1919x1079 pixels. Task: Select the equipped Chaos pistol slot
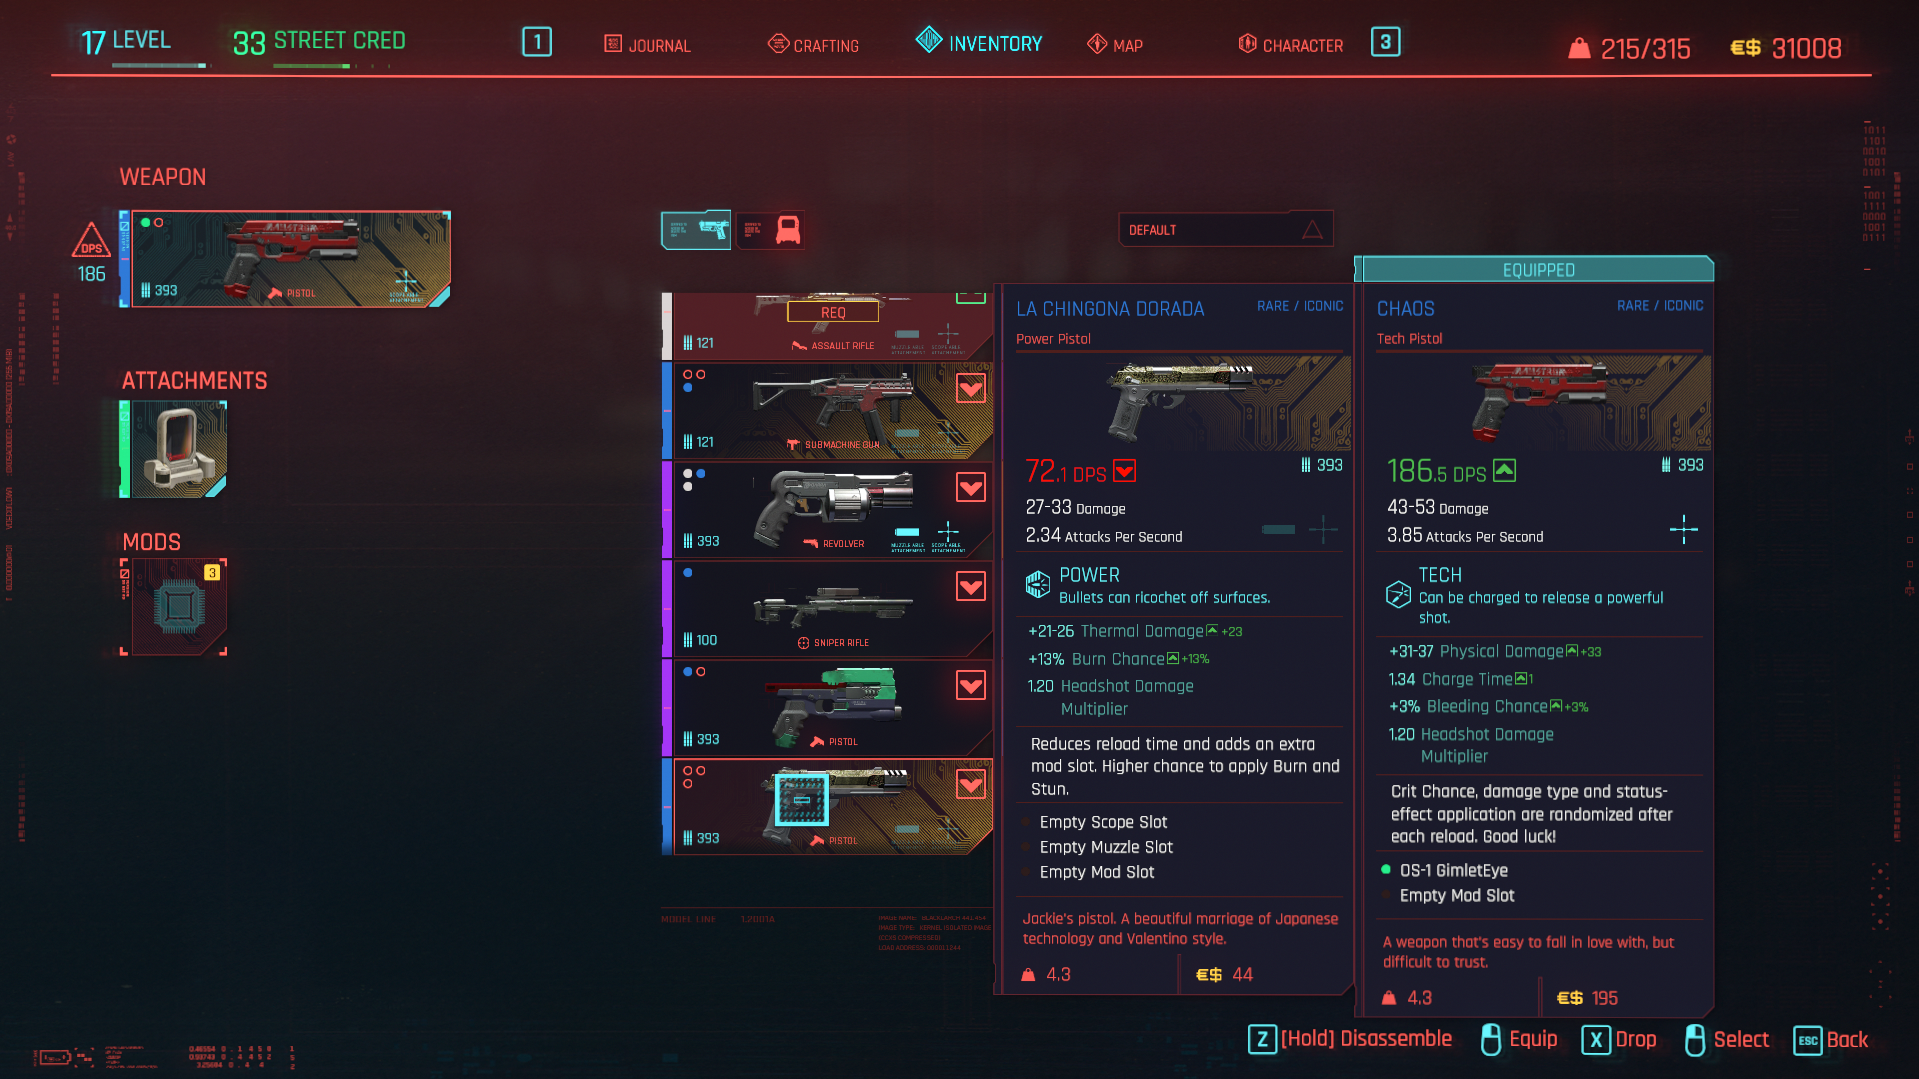[x=290, y=259]
